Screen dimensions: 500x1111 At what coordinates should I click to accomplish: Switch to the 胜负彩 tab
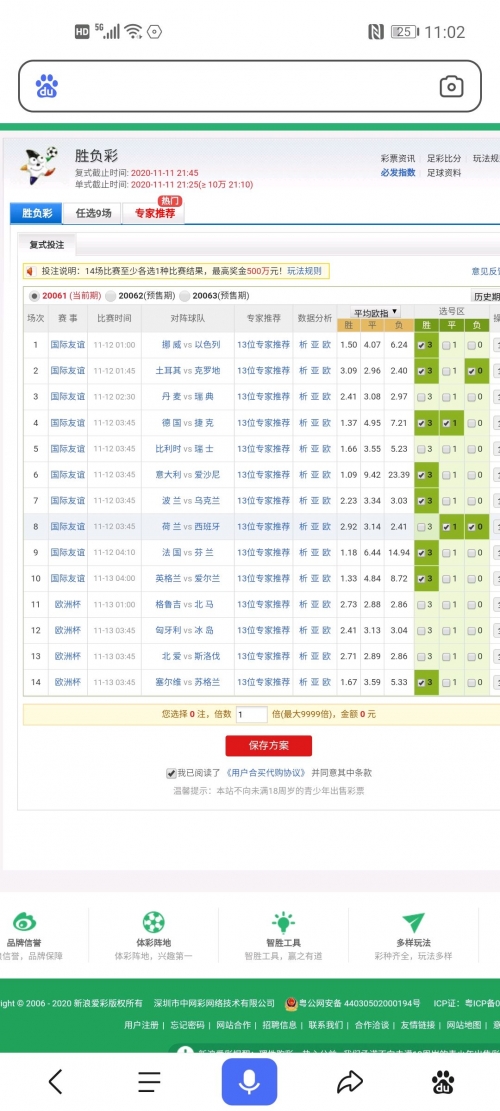point(37,213)
